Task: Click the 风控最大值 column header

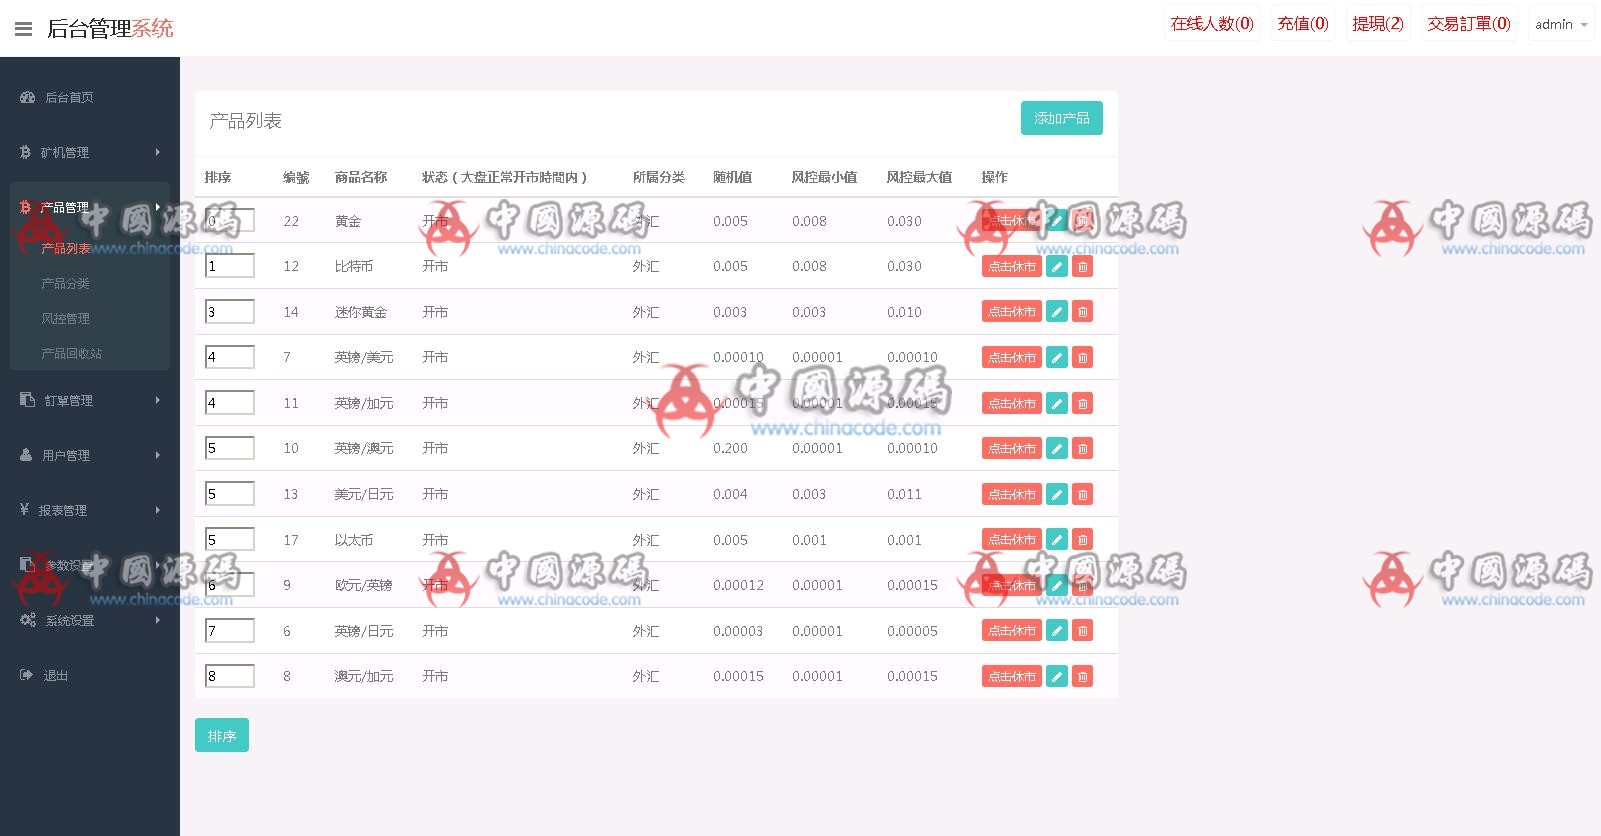Action: (919, 177)
